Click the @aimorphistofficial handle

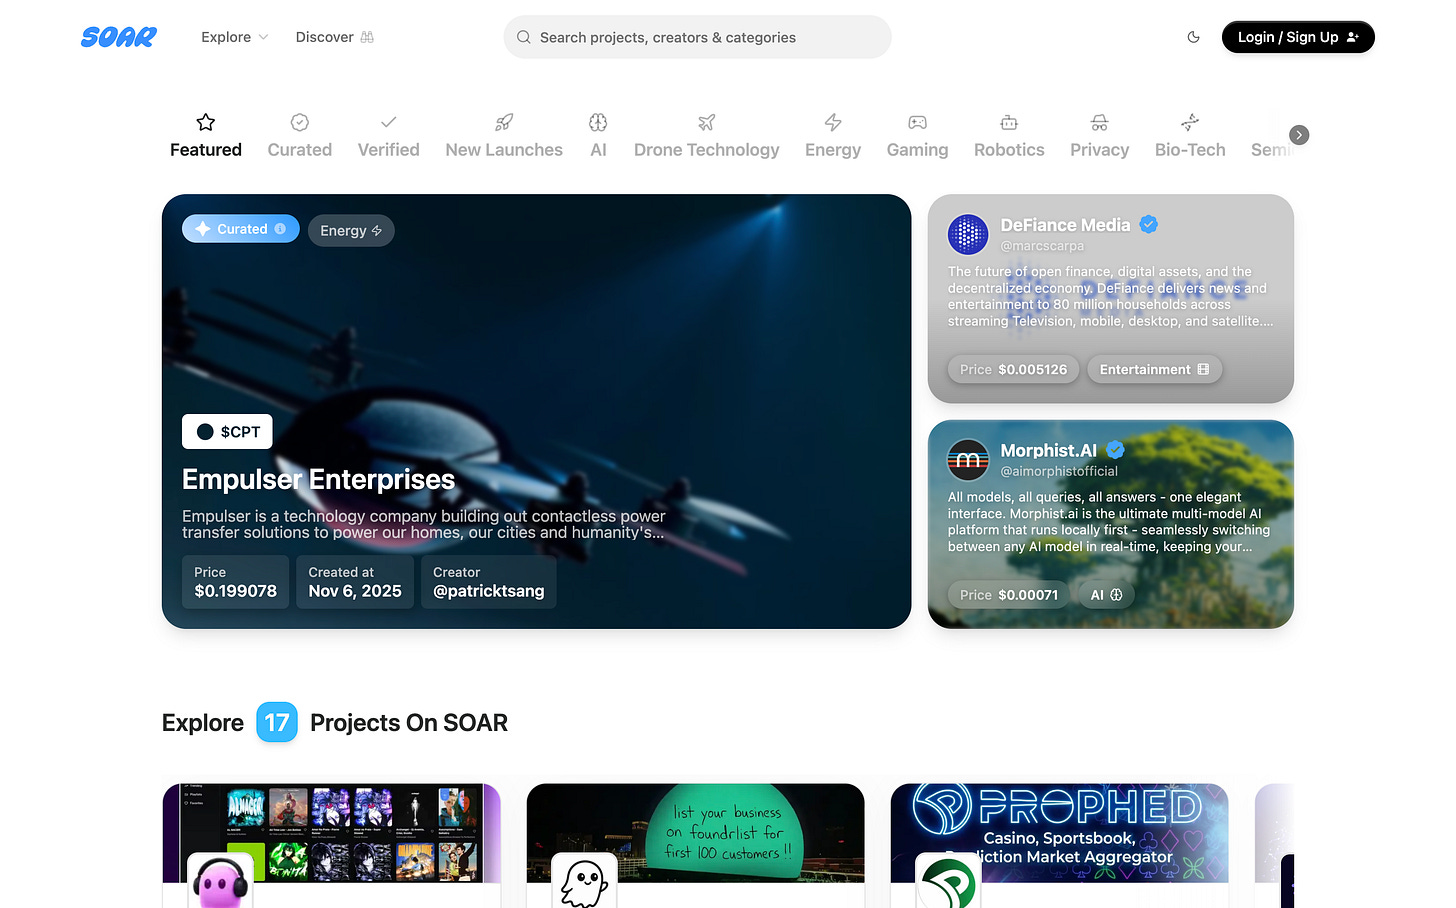[x=1059, y=471]
